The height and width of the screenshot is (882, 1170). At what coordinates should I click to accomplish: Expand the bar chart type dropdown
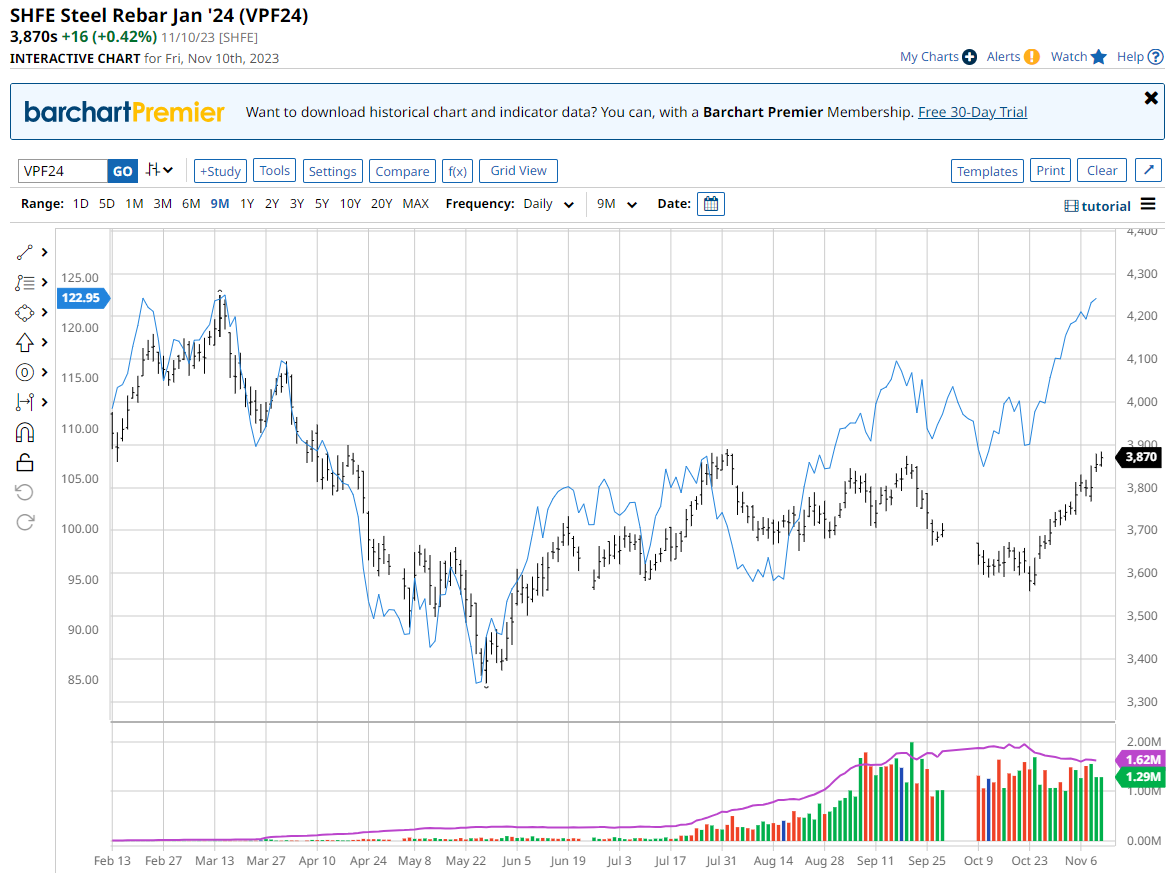(159, 171)
